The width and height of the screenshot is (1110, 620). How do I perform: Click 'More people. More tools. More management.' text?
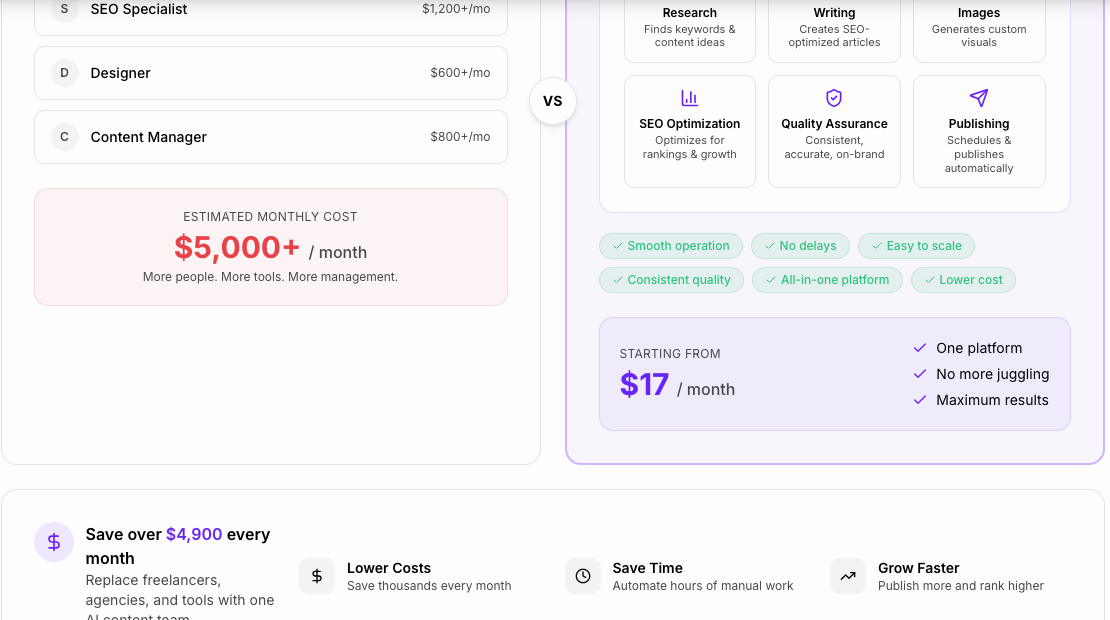tap(270, 277)
